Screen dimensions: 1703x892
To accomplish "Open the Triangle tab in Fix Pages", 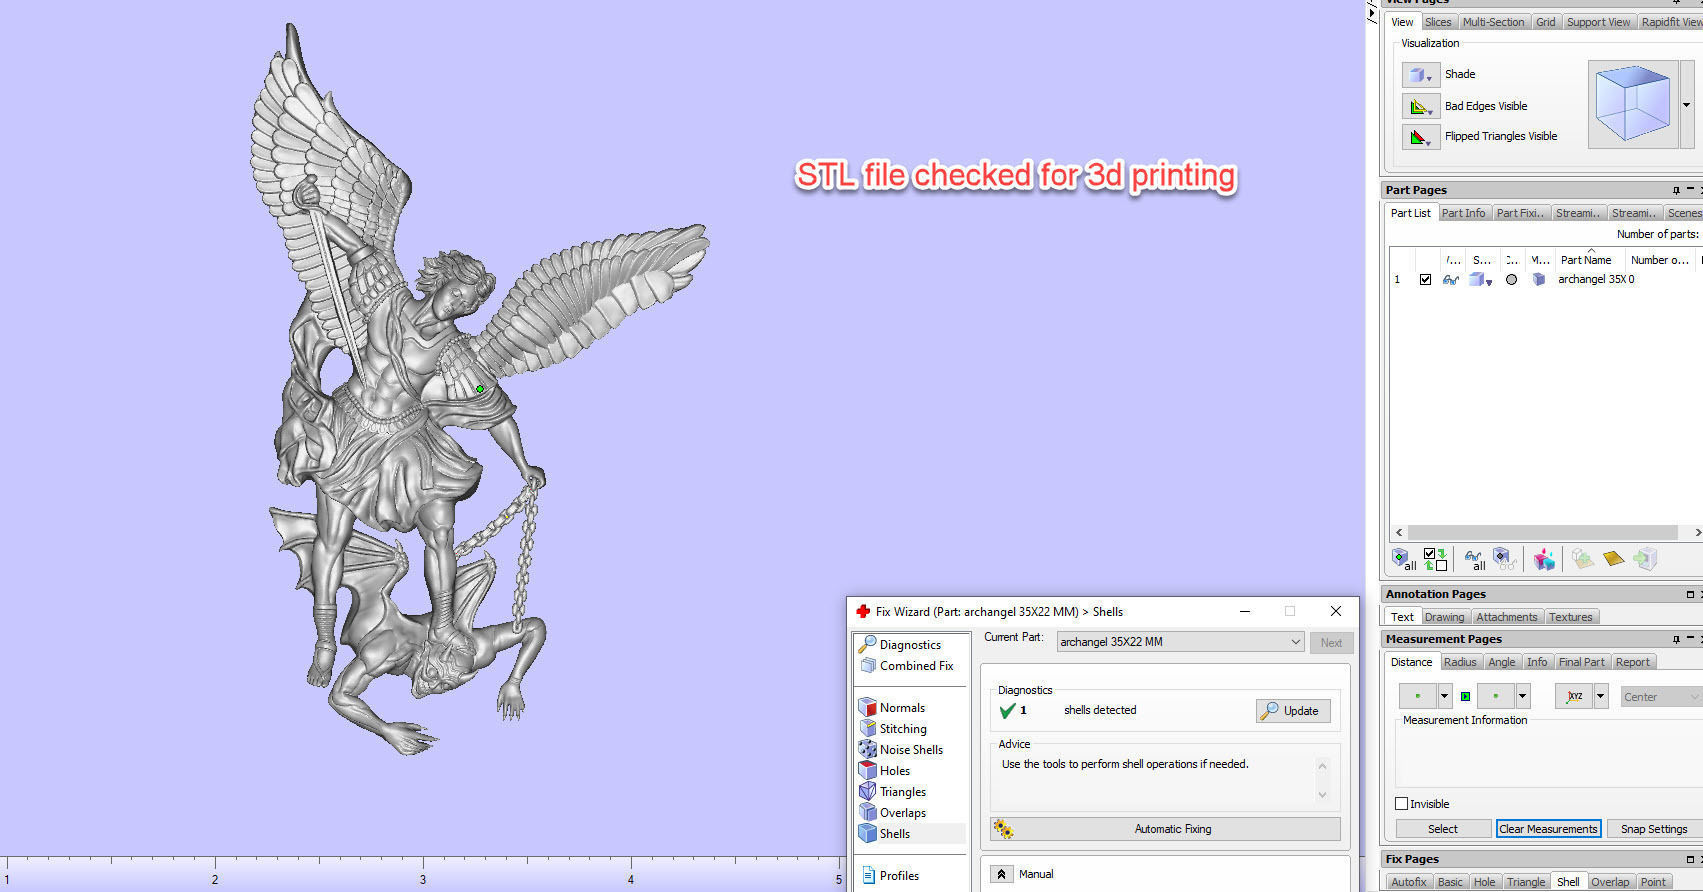I will click(1525, 882).
